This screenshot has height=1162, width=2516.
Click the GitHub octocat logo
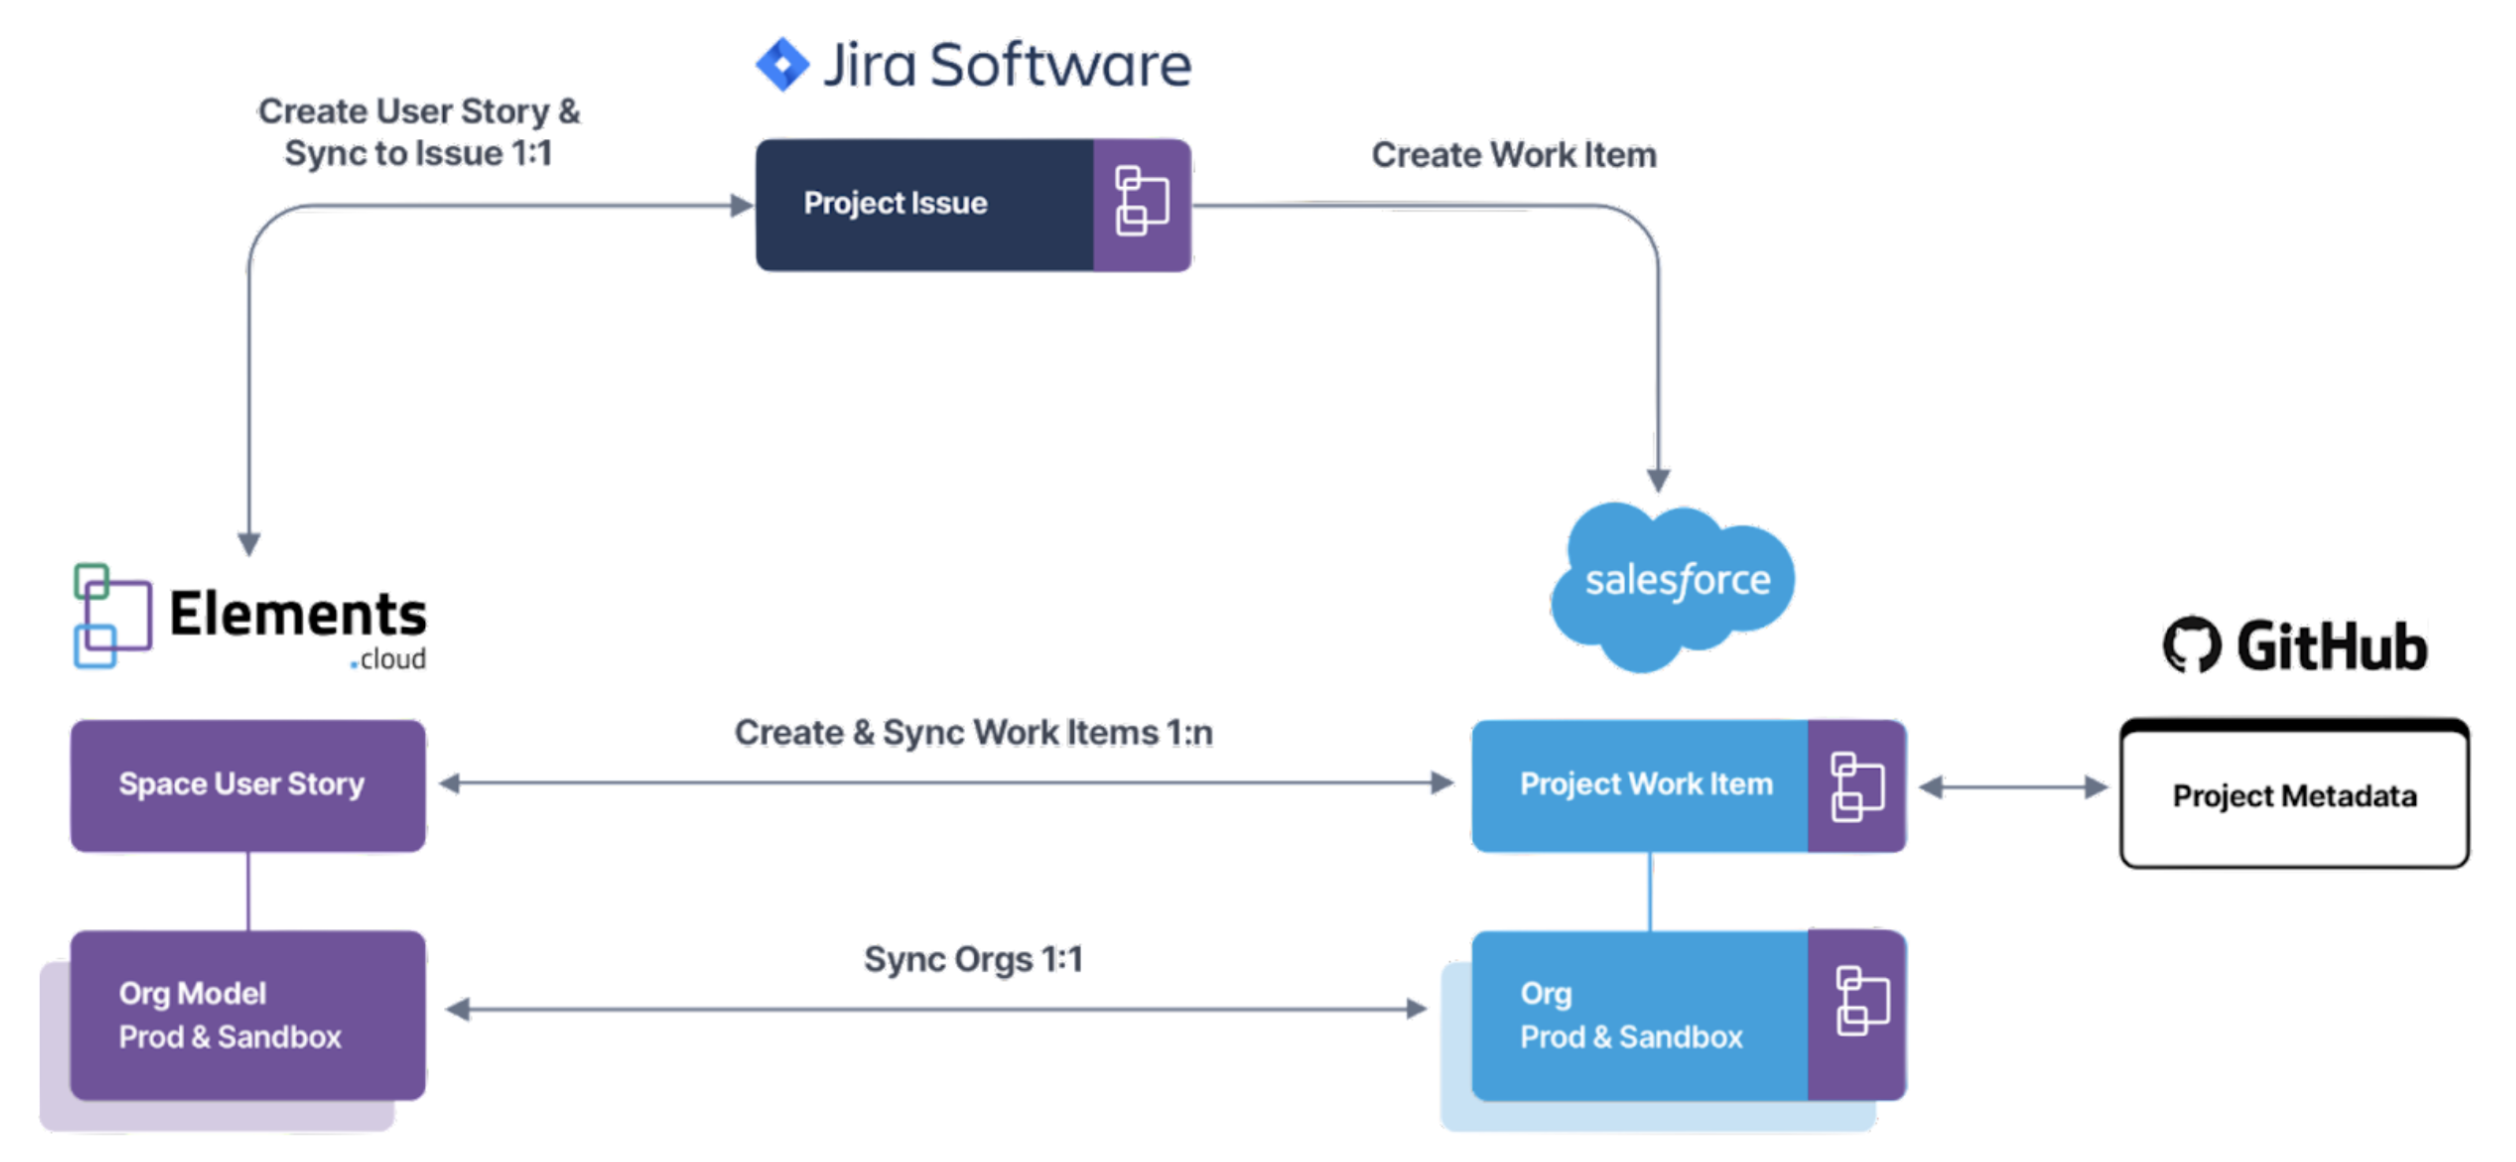(x=2192, y=645)
